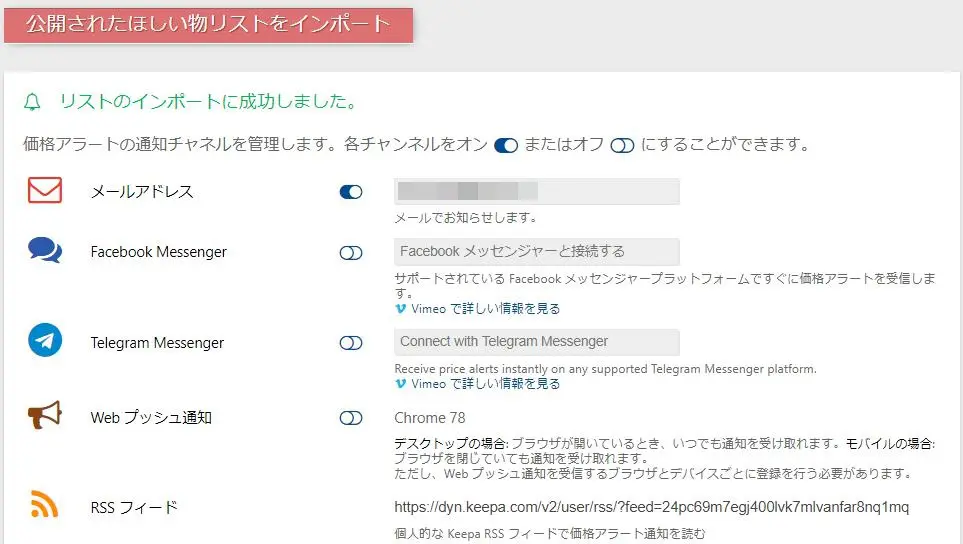Enable the Telegram Messenger notification toggle
The image size is (963, 544).
tap(351, 343)
